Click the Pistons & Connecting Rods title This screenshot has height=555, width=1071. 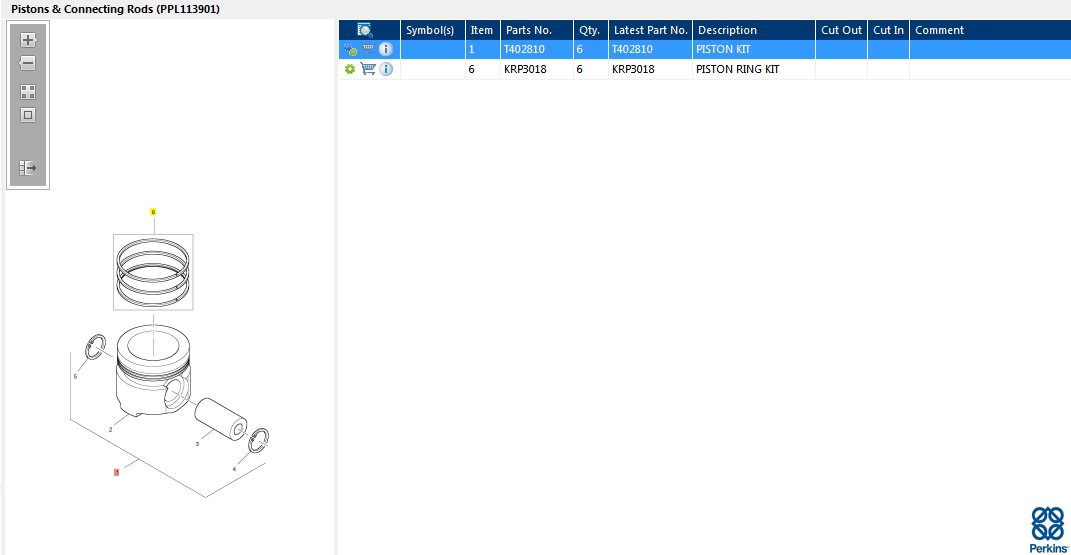(x=115, y=10)
